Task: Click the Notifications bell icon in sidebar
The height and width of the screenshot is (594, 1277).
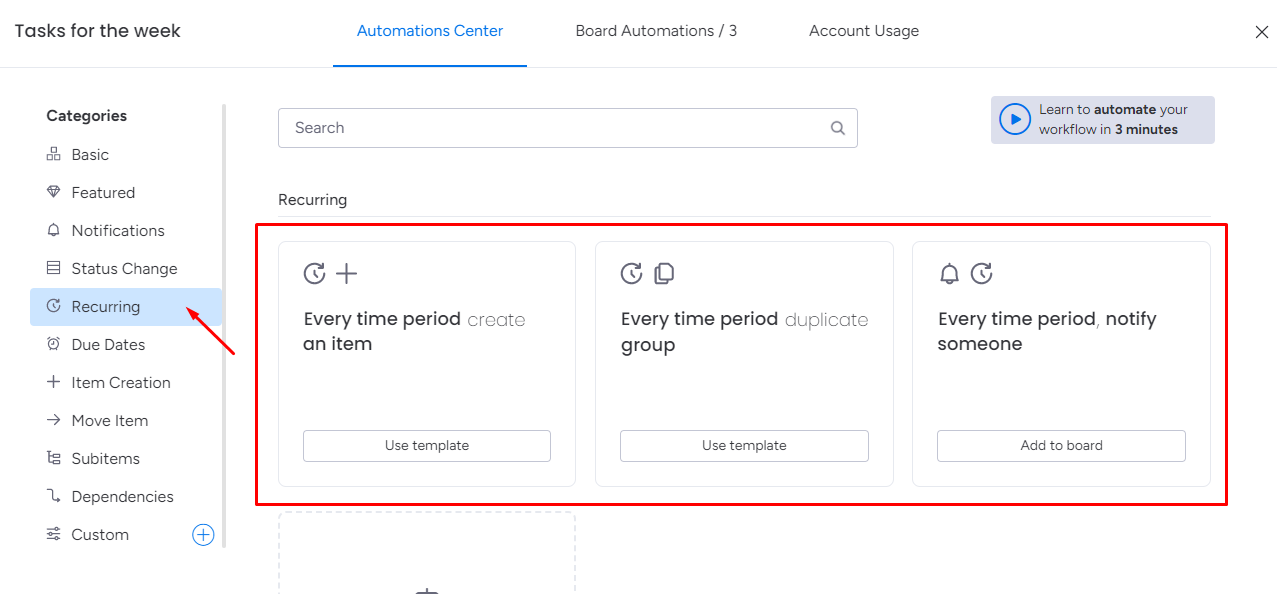Action: [x=54, y=231]
